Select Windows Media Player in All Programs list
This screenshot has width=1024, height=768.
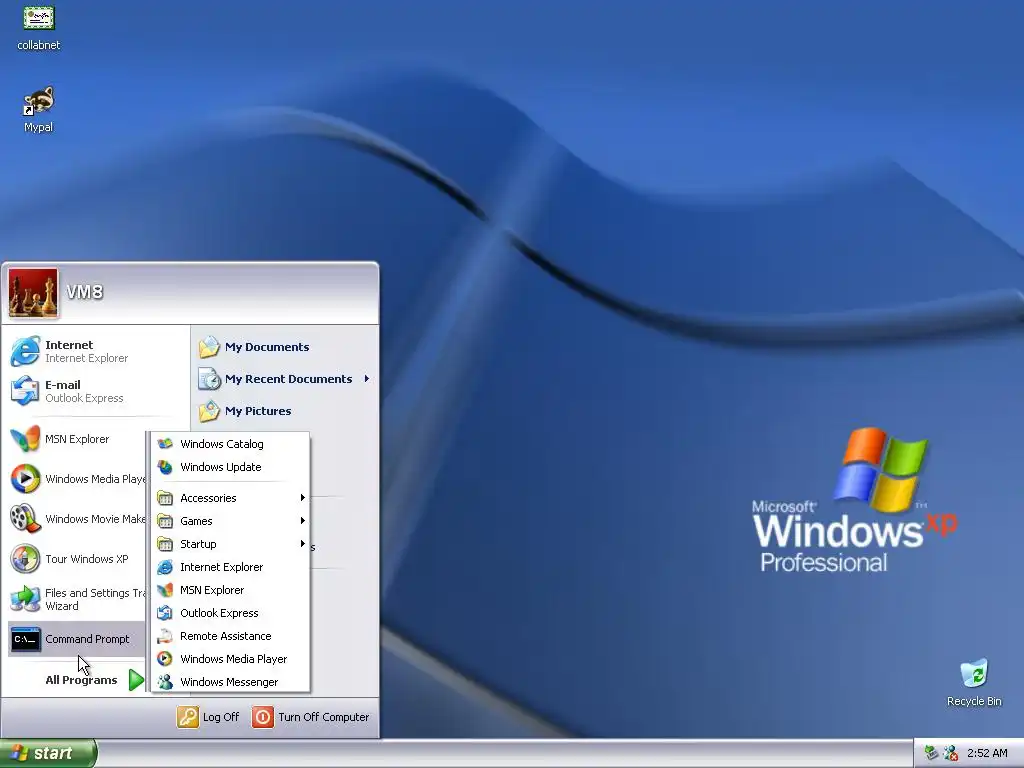231,658
